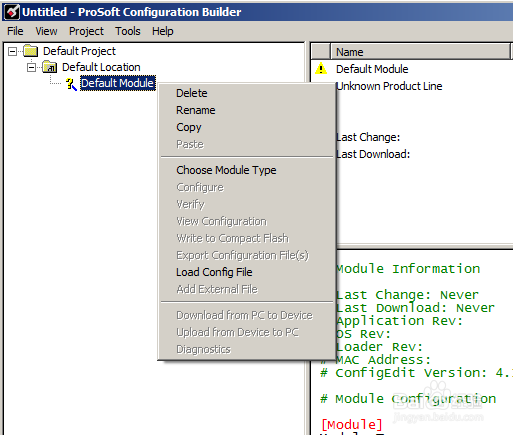Click Default Module text in the Name list
This screenshot has height=435, width=513.
point(372,69)
